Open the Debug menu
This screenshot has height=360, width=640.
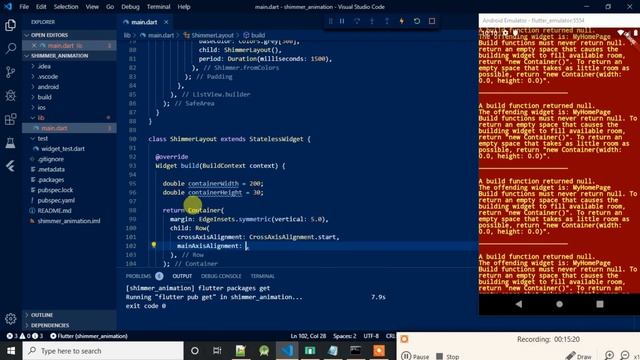[130, 7]
